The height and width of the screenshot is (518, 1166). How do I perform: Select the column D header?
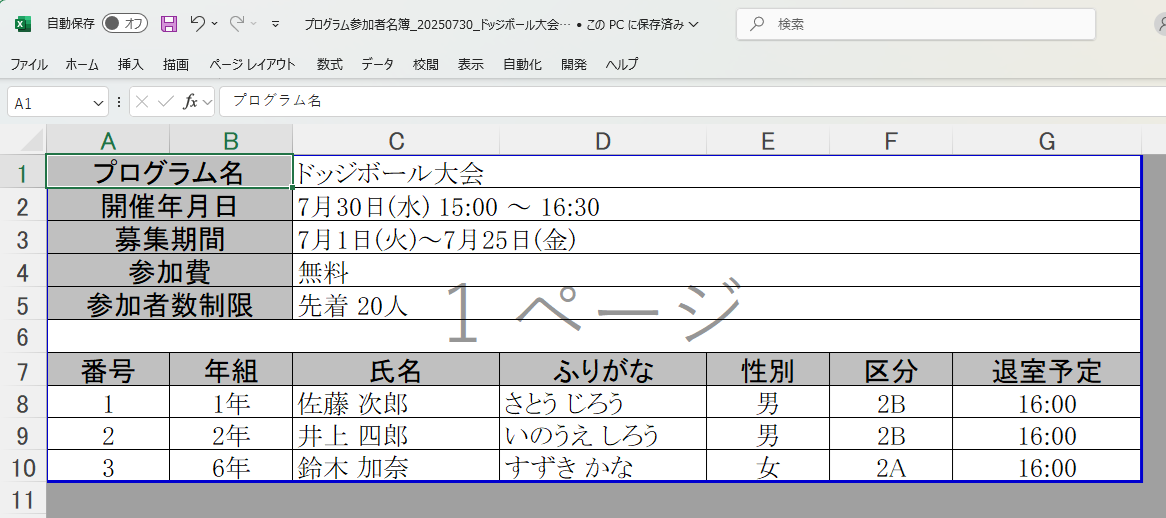click(602, 141)
